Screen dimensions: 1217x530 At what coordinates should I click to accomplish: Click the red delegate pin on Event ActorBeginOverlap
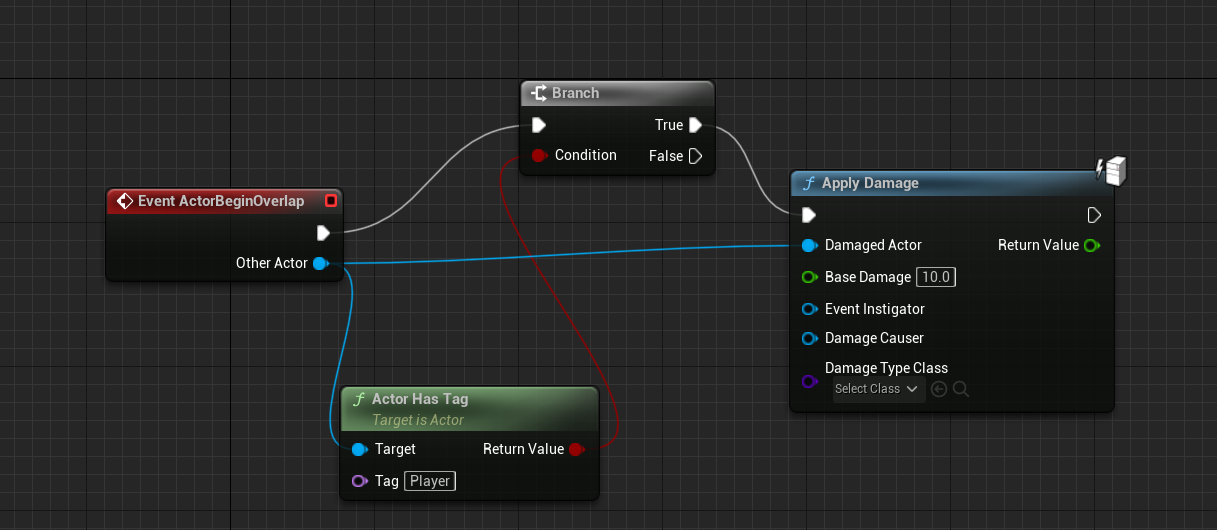click(331, 201)
